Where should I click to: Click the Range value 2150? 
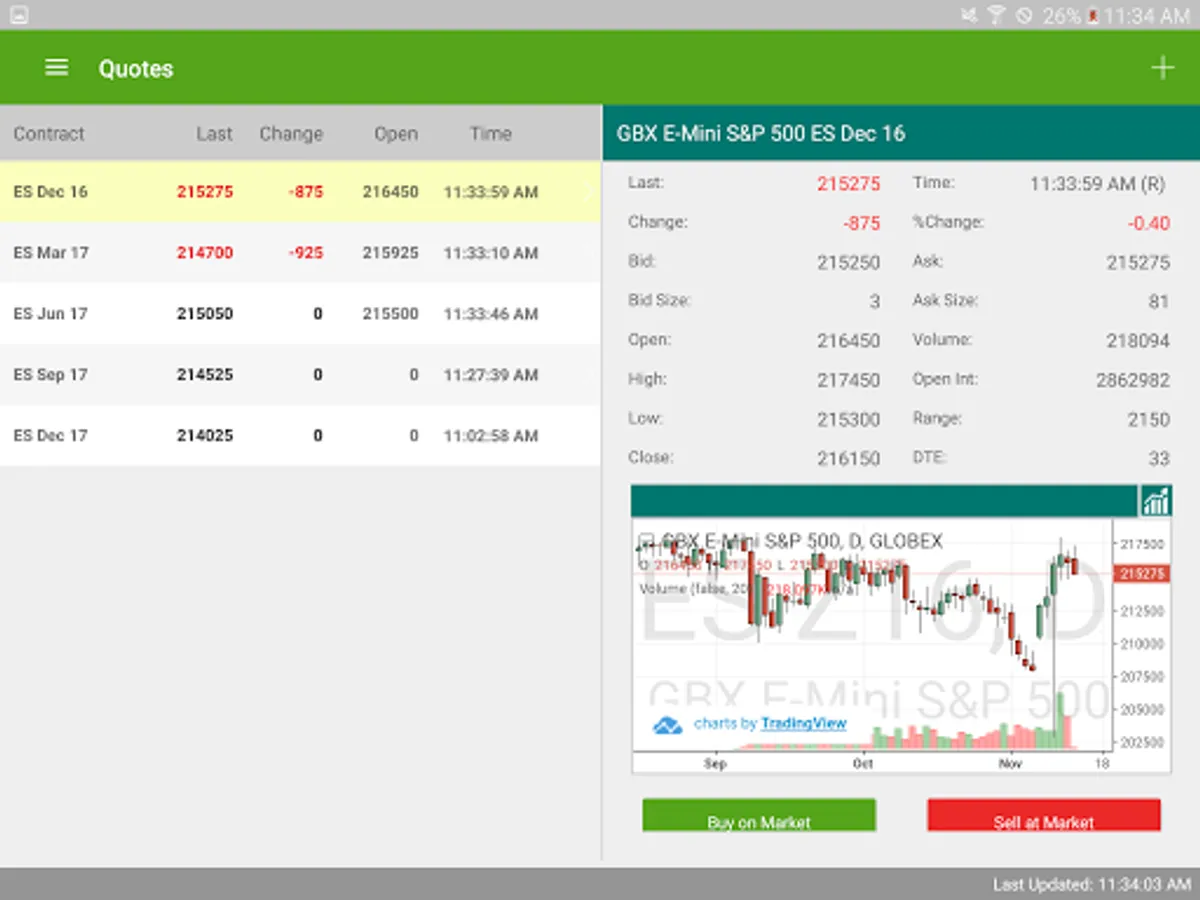(x=1149, y=420)
